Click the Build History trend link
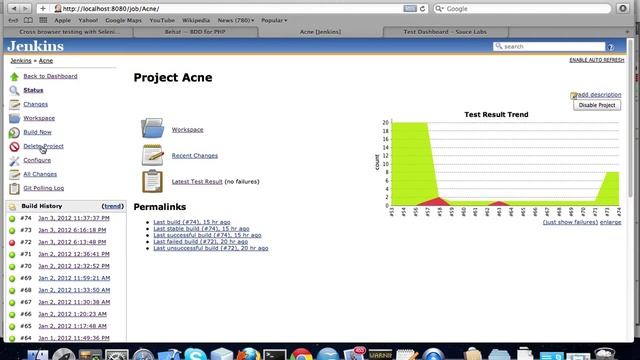The height and width of the screenshot is (360, 640). click(112, 206)
